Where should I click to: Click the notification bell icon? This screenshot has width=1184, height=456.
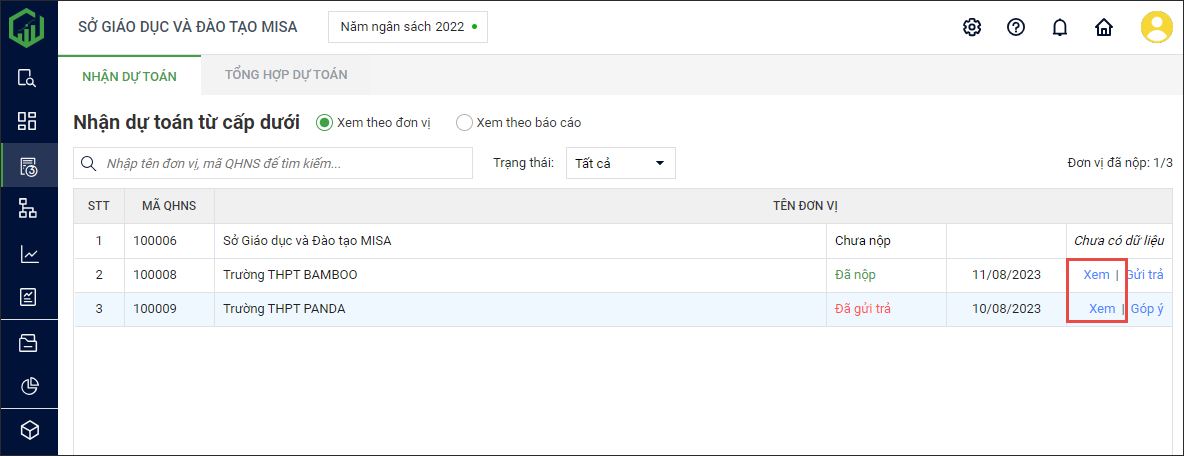pyautogui.click(x=1060, y=27)
